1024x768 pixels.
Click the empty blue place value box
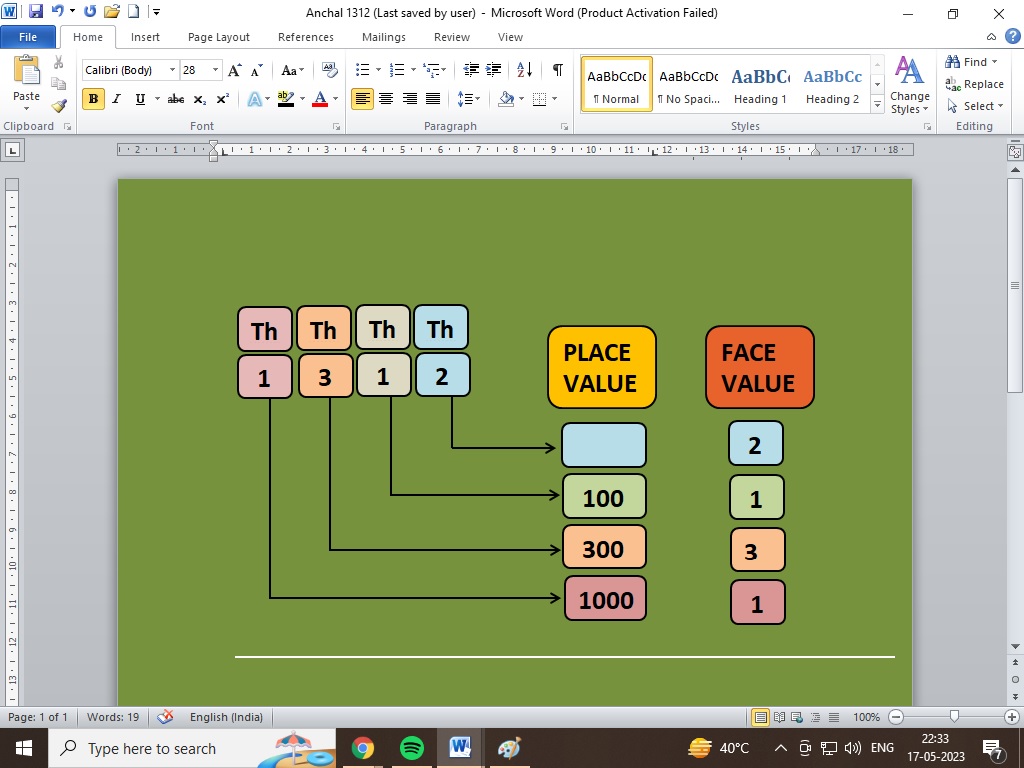tap(604, 446)
